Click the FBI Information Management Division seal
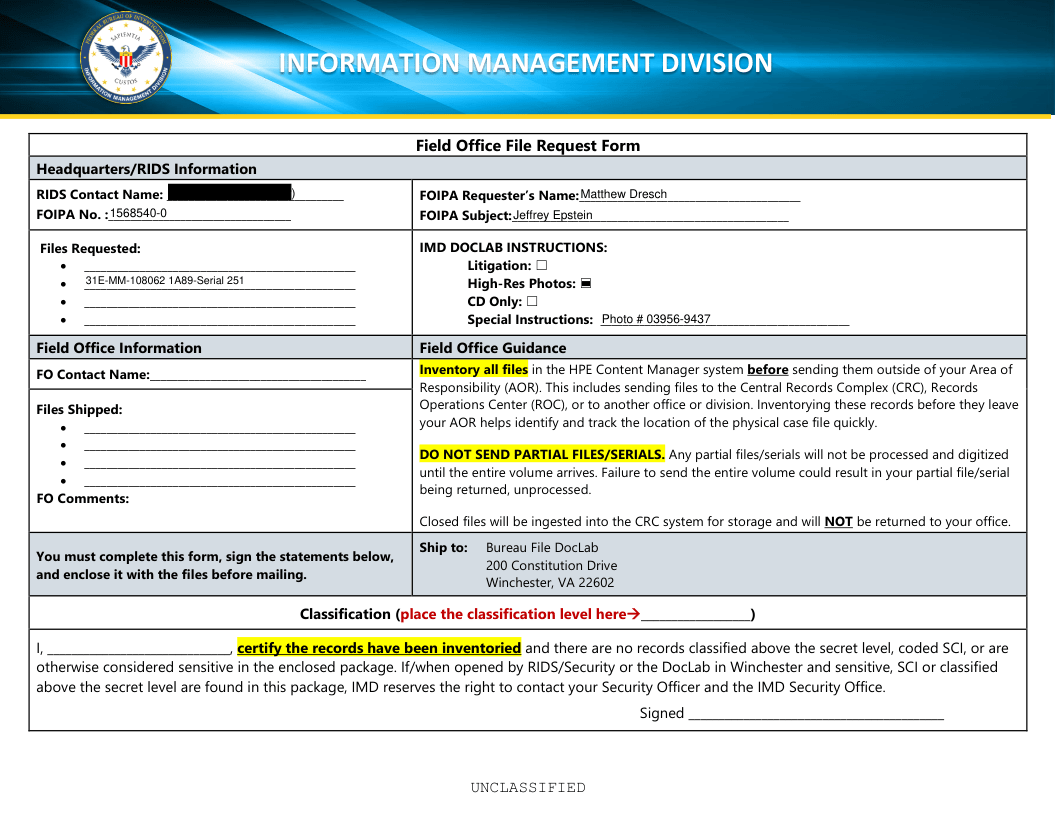Image resolution: width=1056 pixels, height=816 pixels. (126, 57)
